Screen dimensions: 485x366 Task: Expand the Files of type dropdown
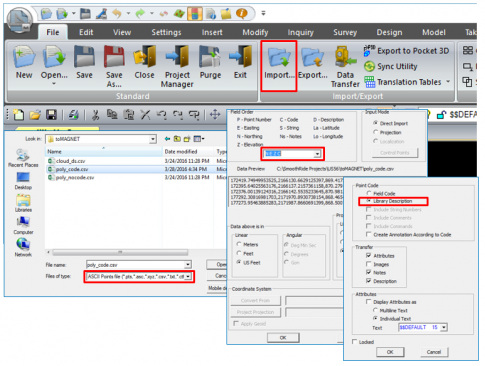click(188, 276)
